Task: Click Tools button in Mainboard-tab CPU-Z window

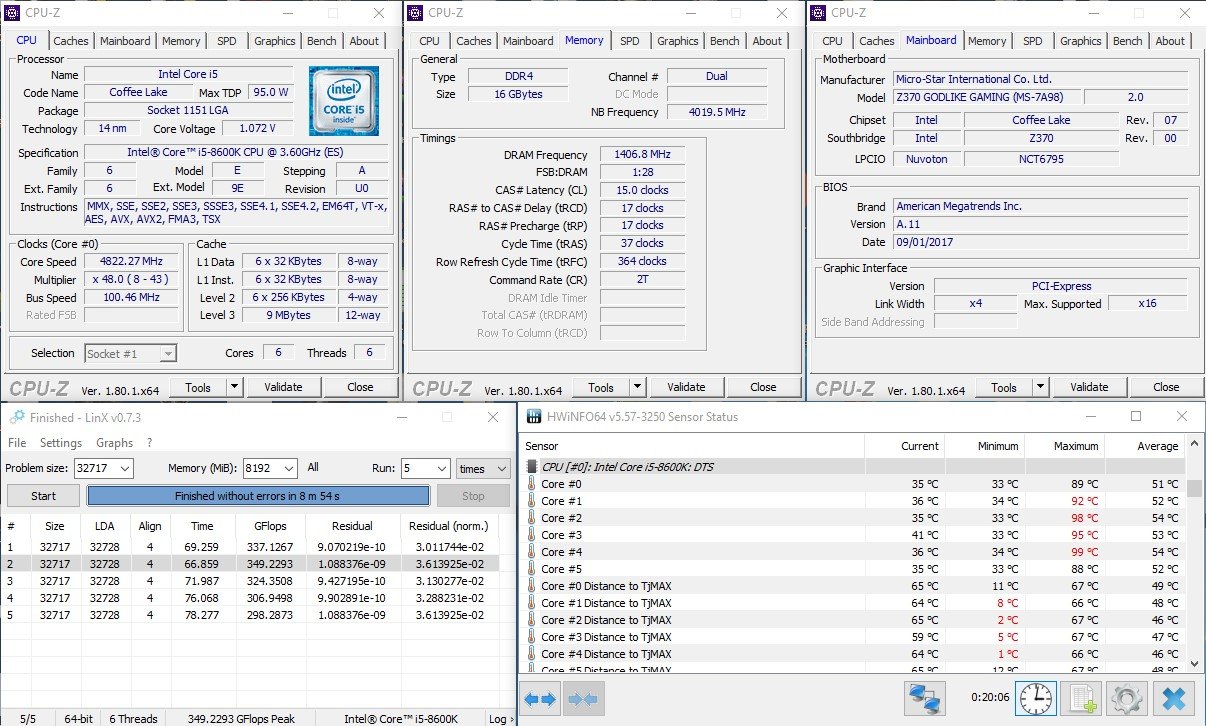Action: click(1004, 387)
